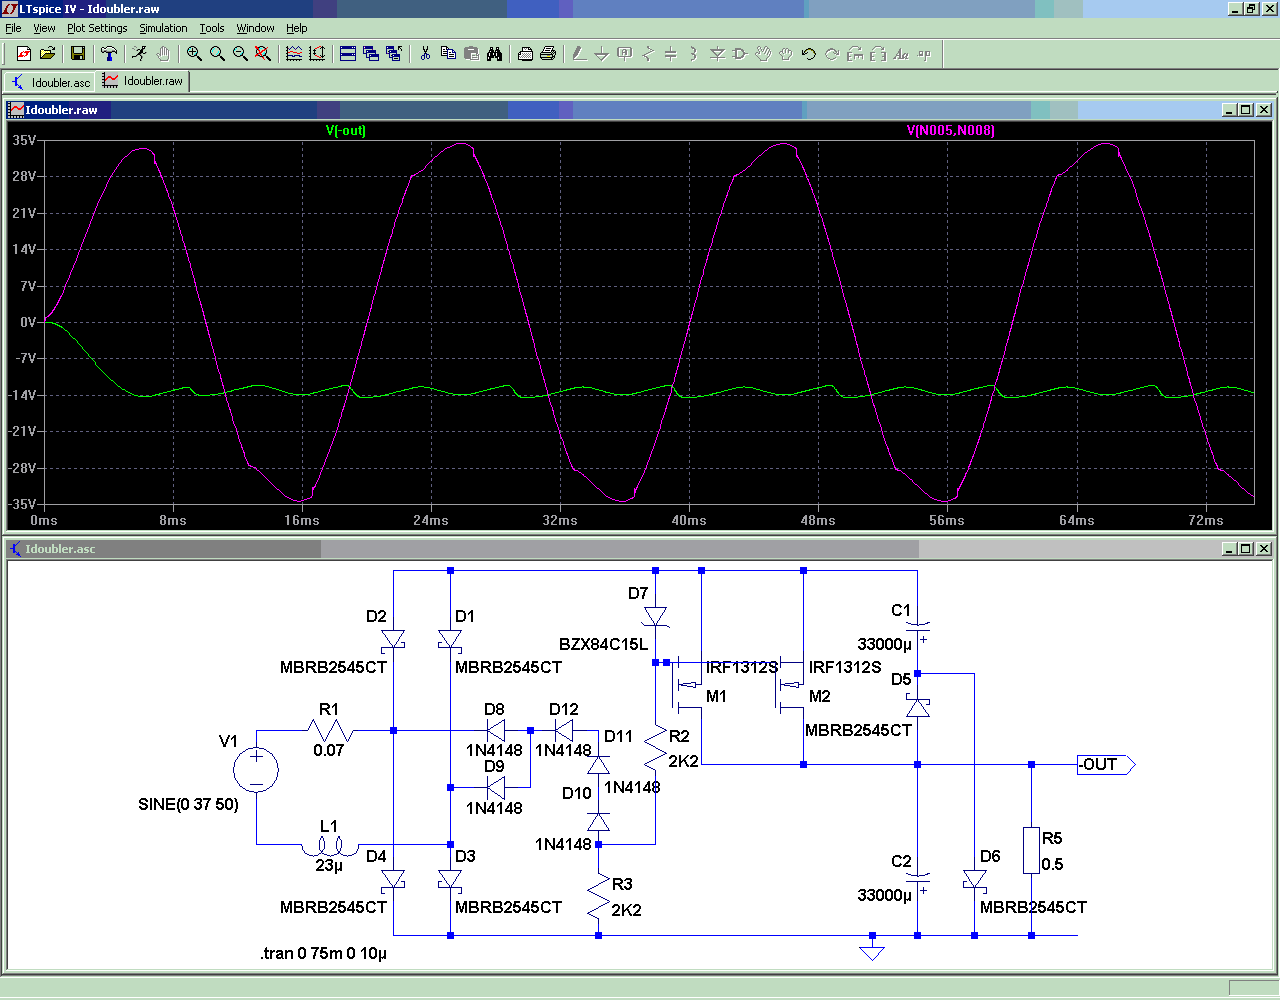Click the magenta V[N005,N008] trace label
1280x1000 pixels.
click(x=950, y=131)
